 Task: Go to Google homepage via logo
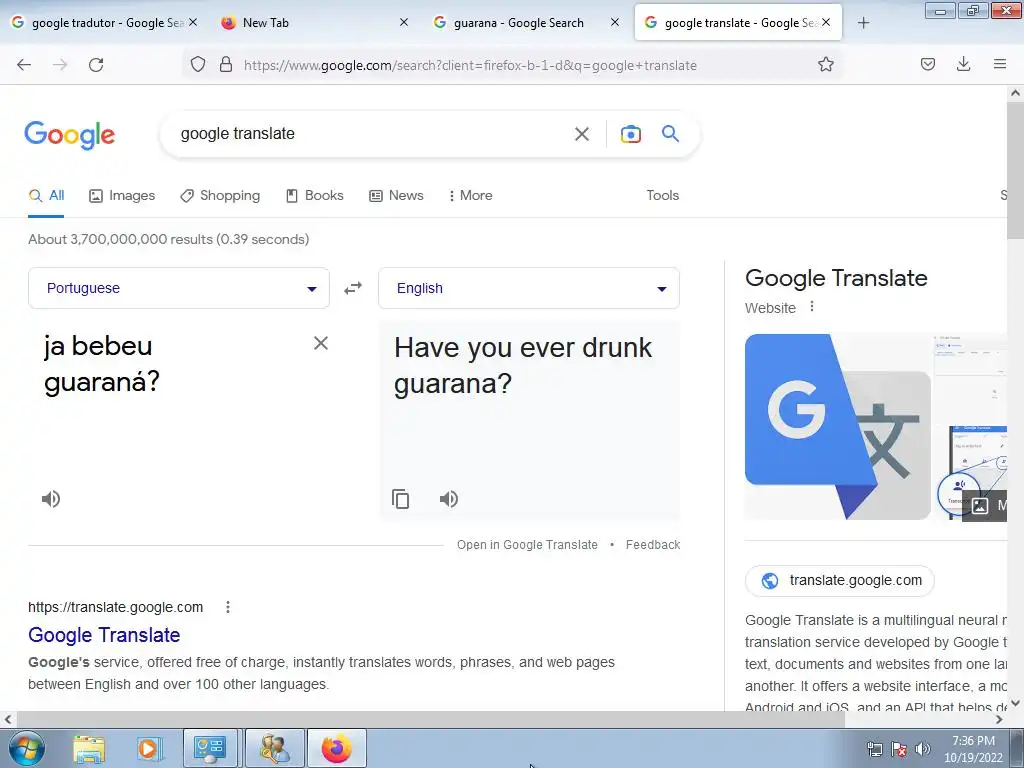click(70, 135)
